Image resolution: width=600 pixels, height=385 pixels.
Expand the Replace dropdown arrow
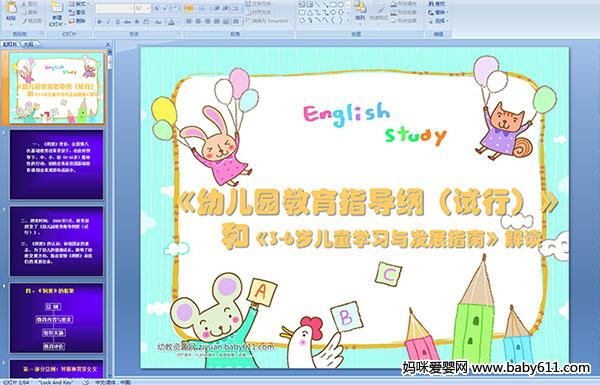pos(447,12)
